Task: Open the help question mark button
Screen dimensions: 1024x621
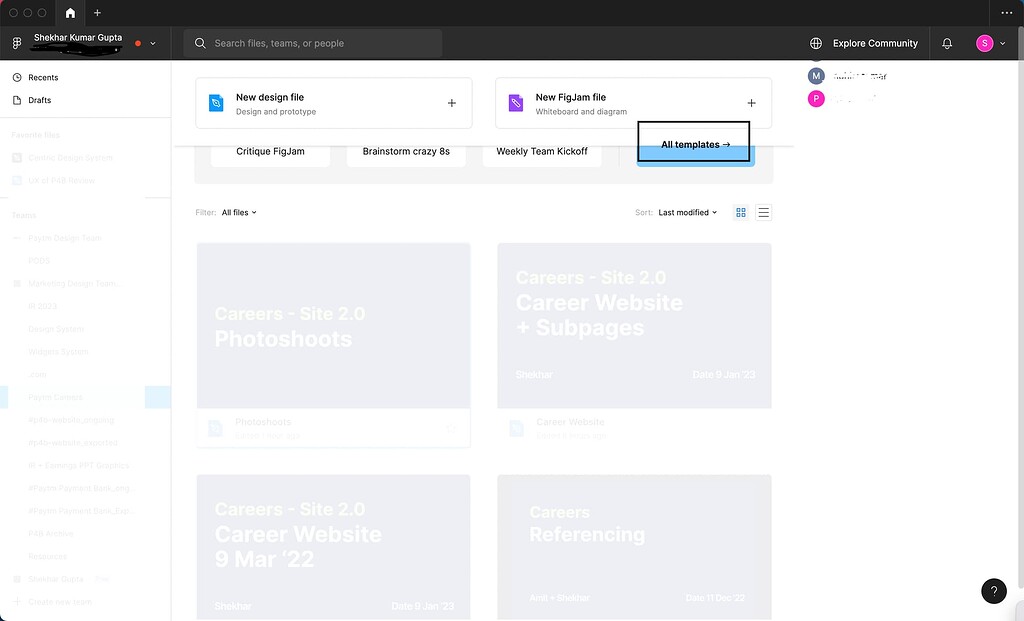Action: (x=993, y=591)
